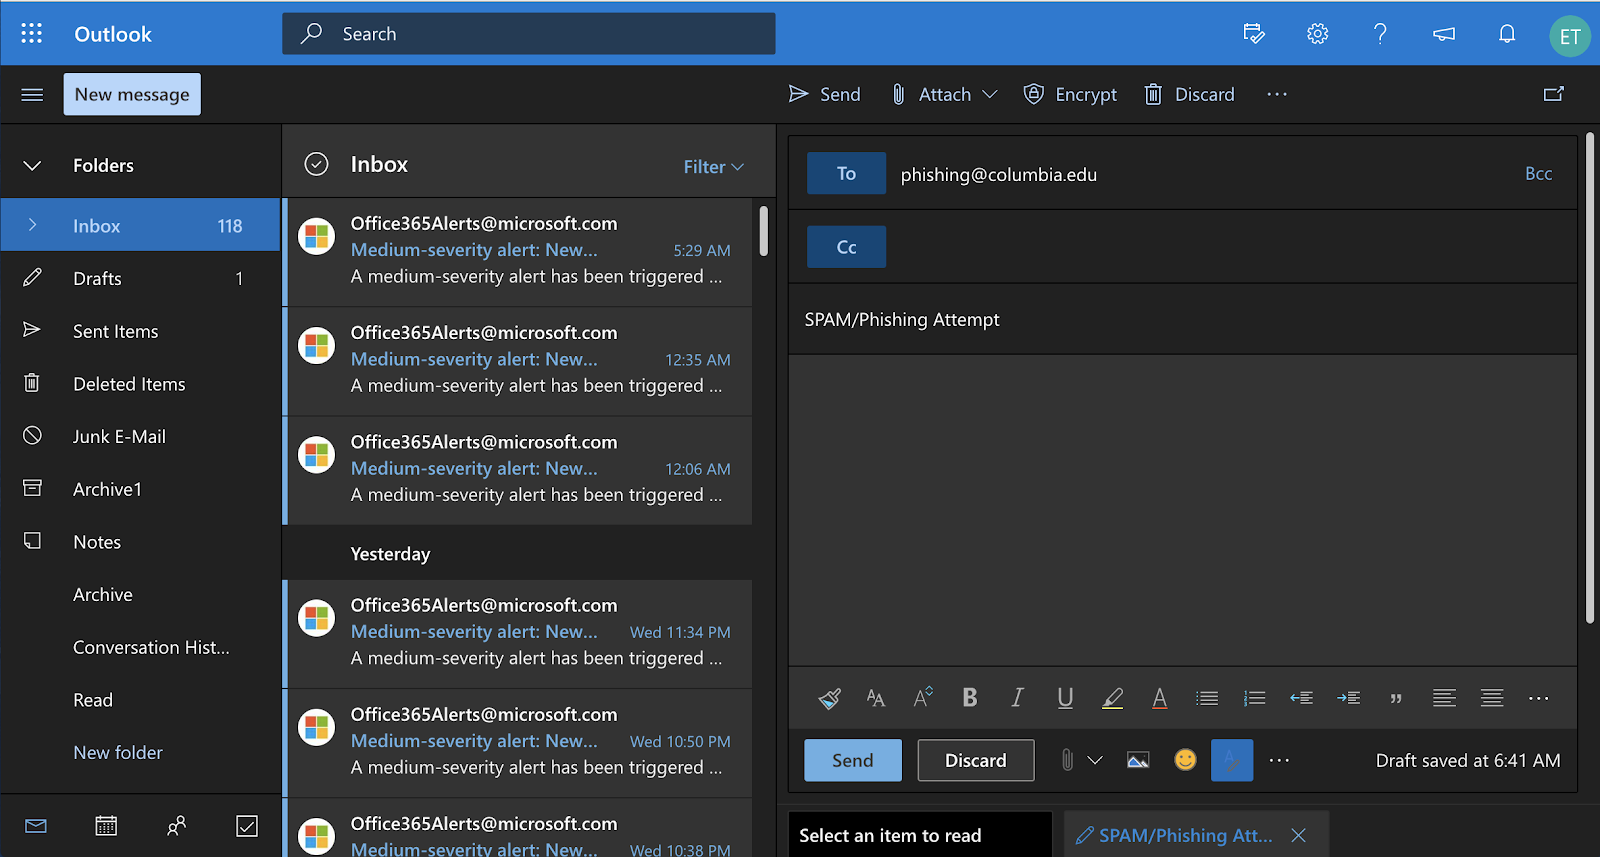The height and width of the screenshot is (857, 1600).
Task: Open the Sent Items folder
Action: 140,331
